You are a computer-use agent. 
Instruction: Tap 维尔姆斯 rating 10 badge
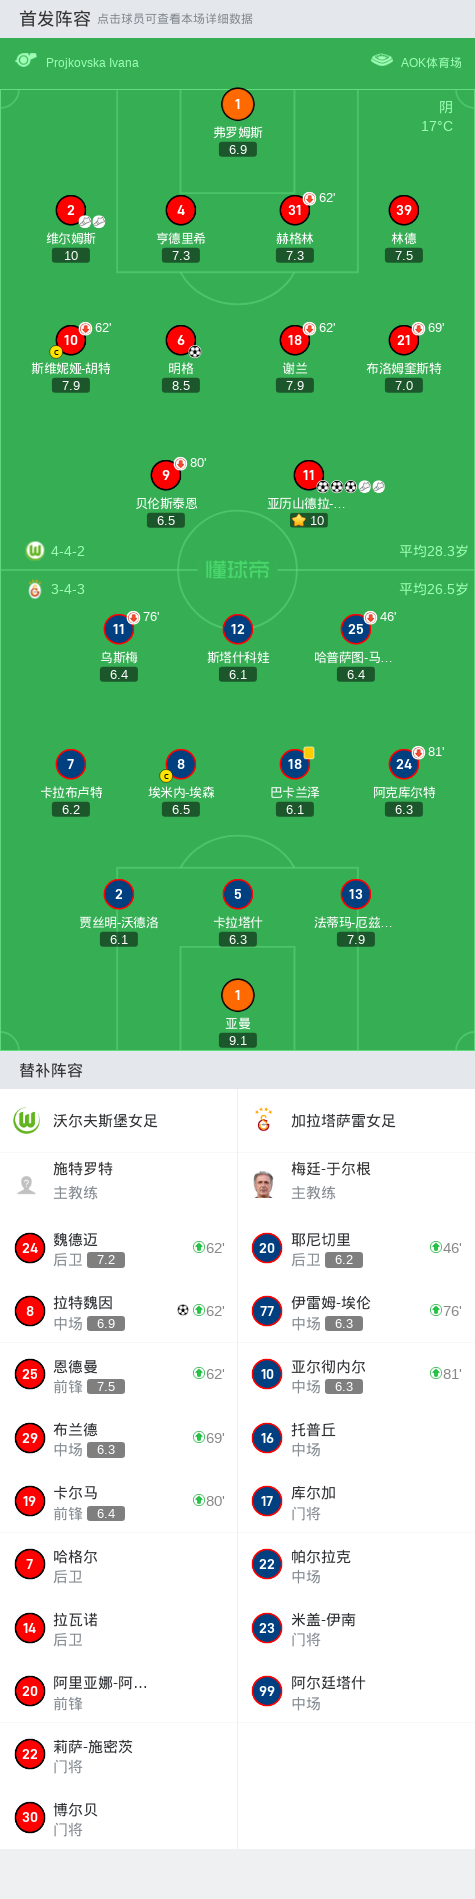point(71,256)
